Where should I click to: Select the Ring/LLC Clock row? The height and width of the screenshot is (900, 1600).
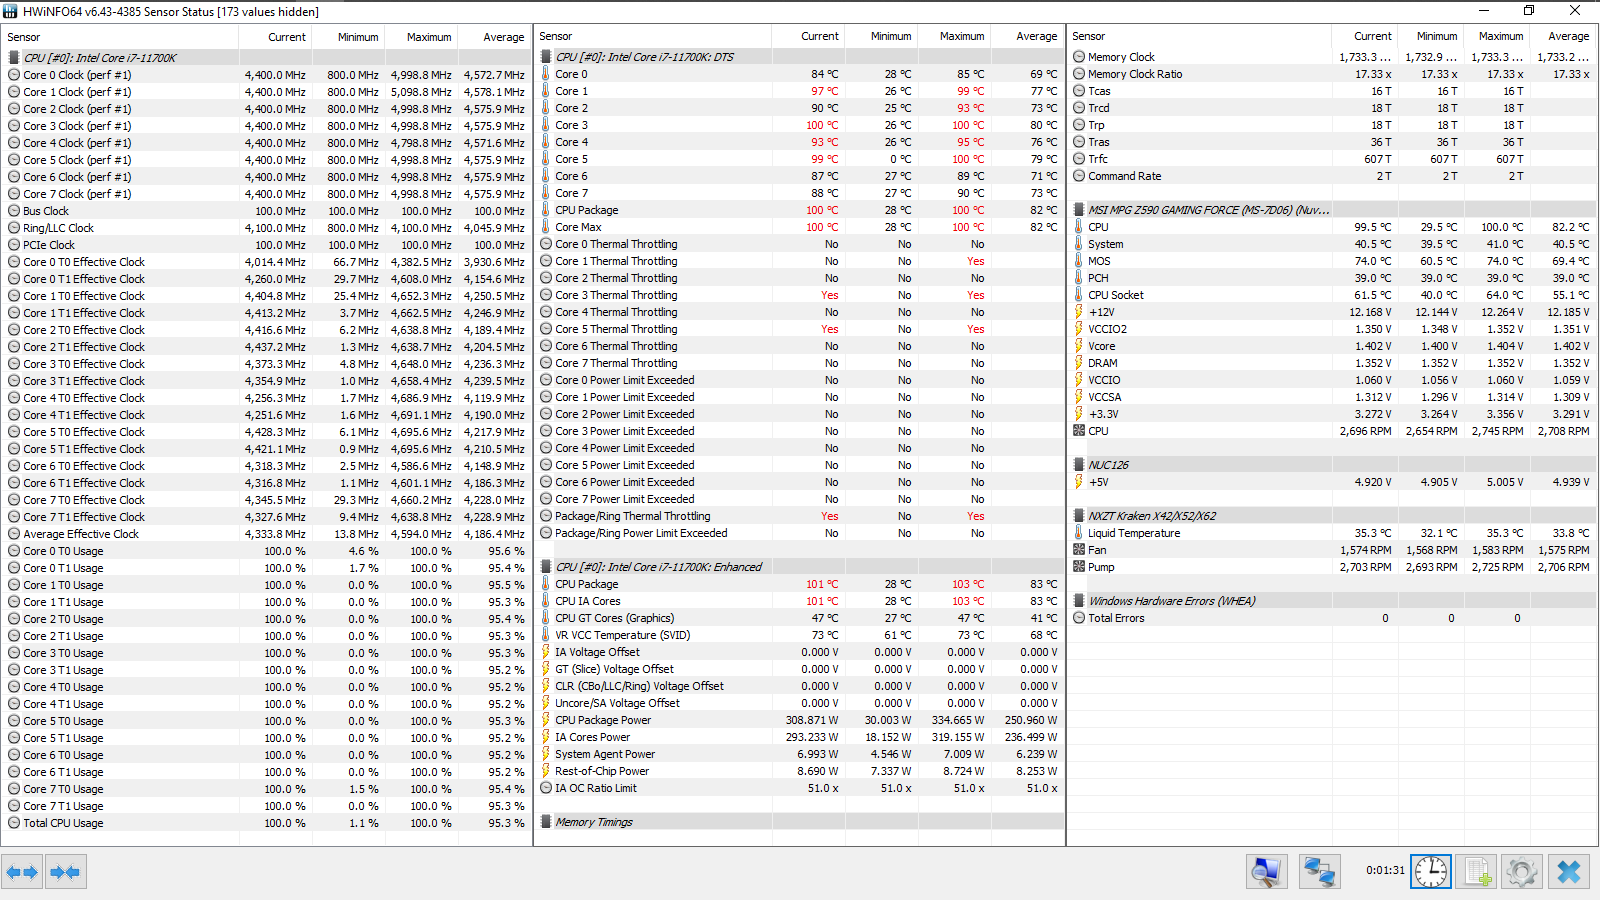click(x=266, y=228)
